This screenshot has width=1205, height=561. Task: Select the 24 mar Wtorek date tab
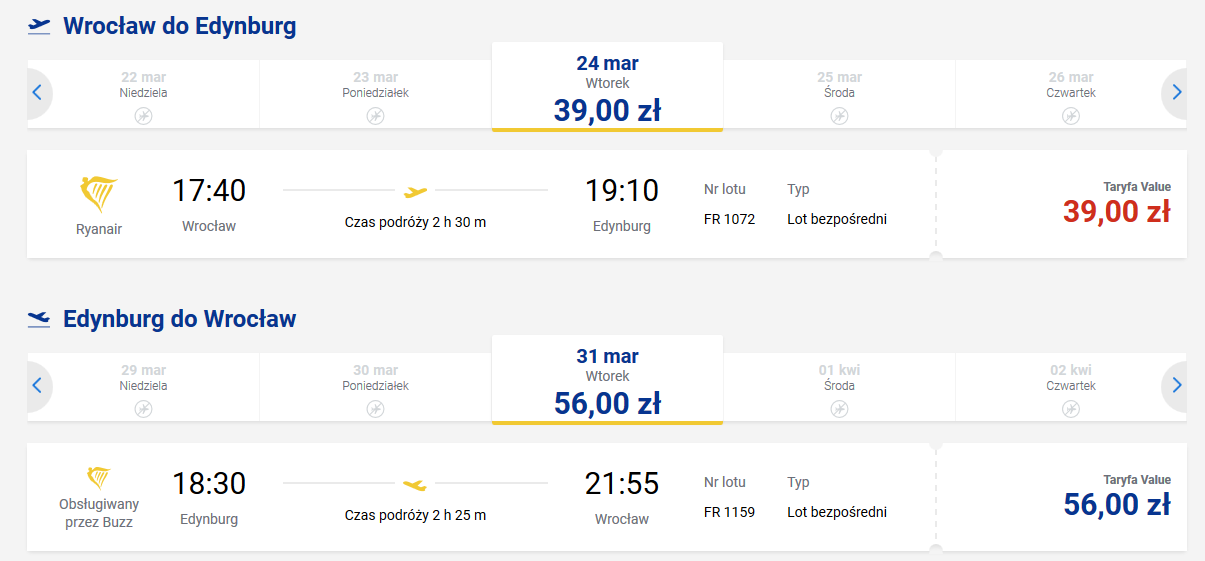click(607, 87)
